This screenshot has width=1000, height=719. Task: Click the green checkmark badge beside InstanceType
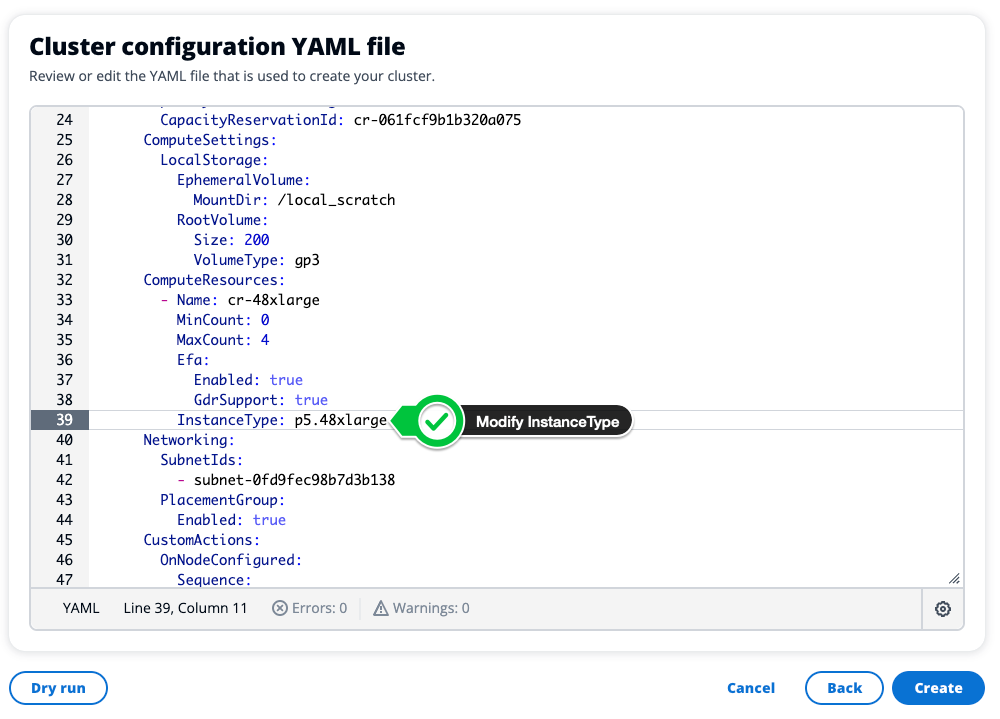436,422
